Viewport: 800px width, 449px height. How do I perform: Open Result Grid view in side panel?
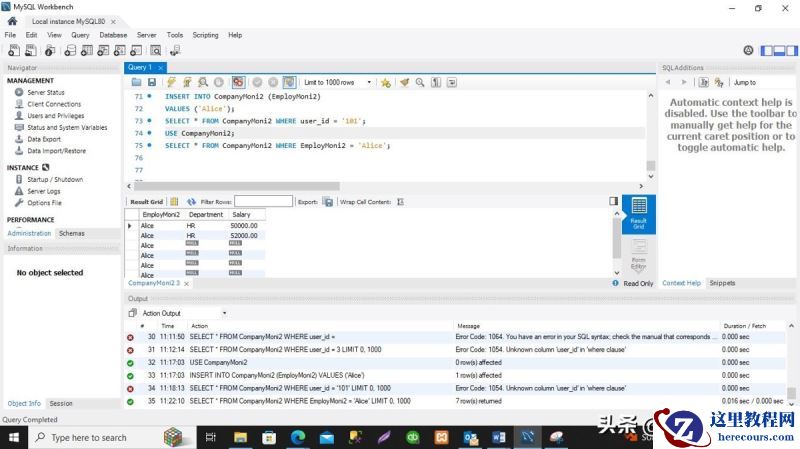(638, 211)
